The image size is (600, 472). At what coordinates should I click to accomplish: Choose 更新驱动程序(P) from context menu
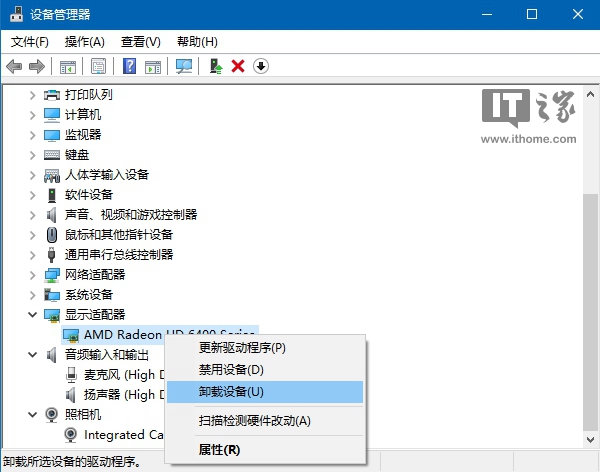[x=265, y=348]
